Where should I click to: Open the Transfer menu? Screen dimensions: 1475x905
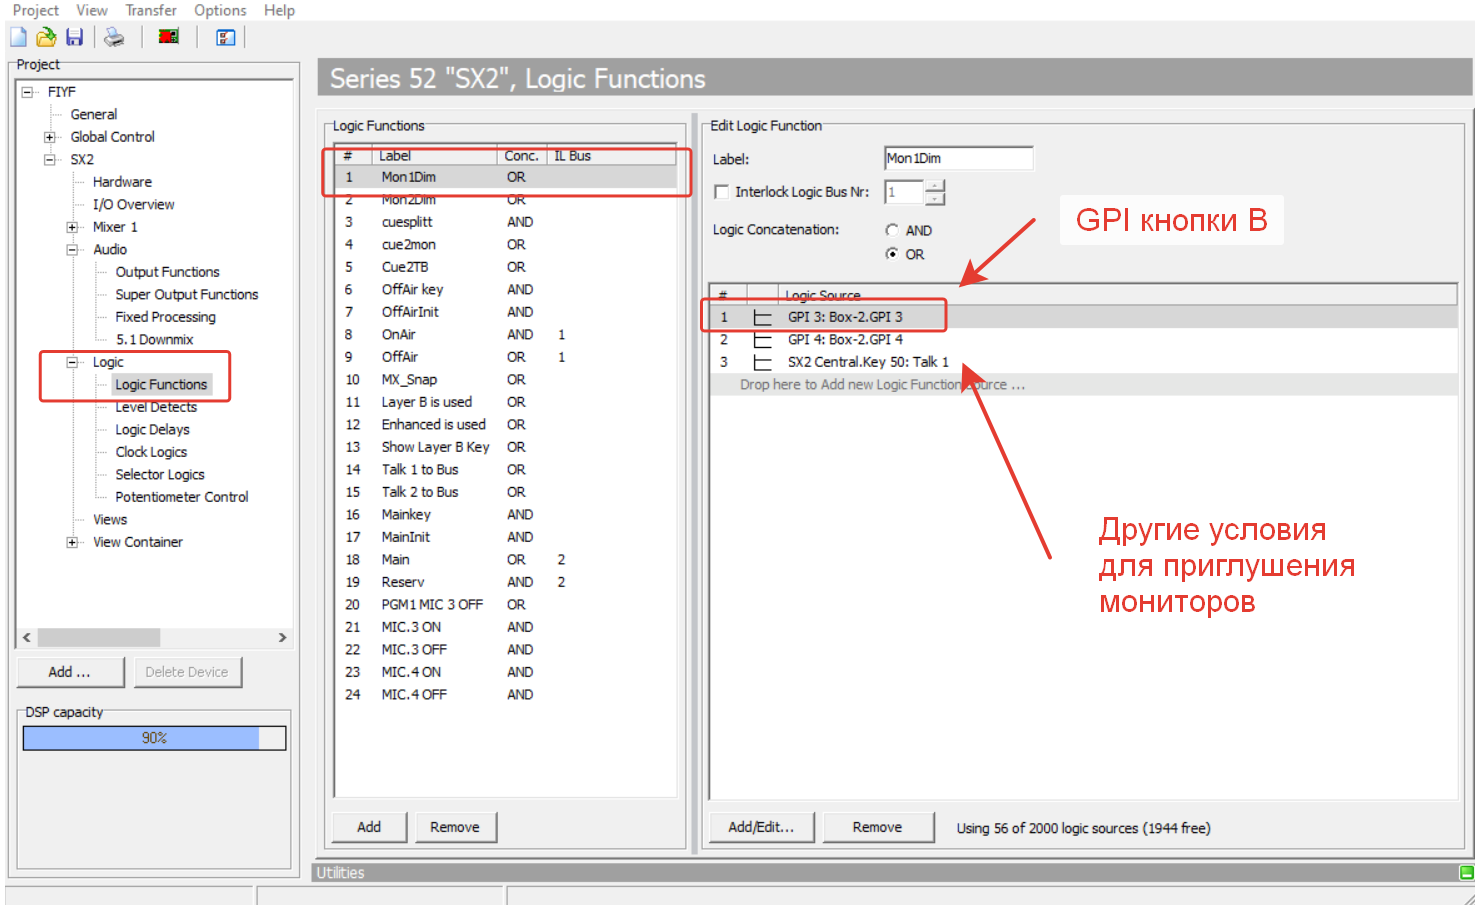pyautogui.click(x=151, y=10)
